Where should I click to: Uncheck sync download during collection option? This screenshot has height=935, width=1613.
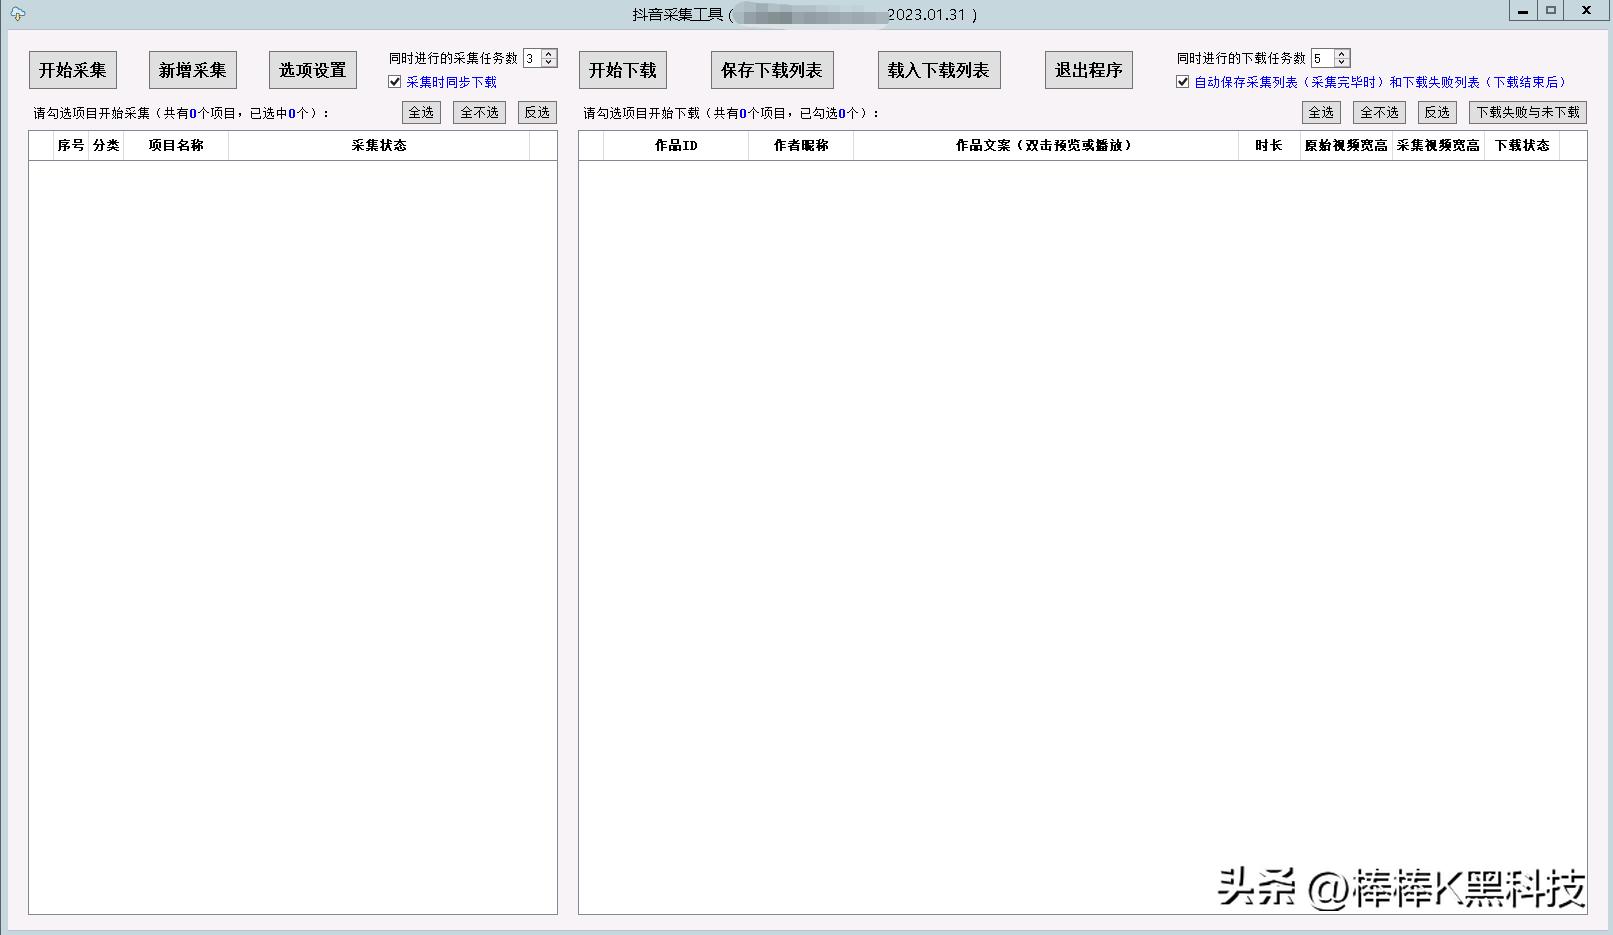point(394,81)
